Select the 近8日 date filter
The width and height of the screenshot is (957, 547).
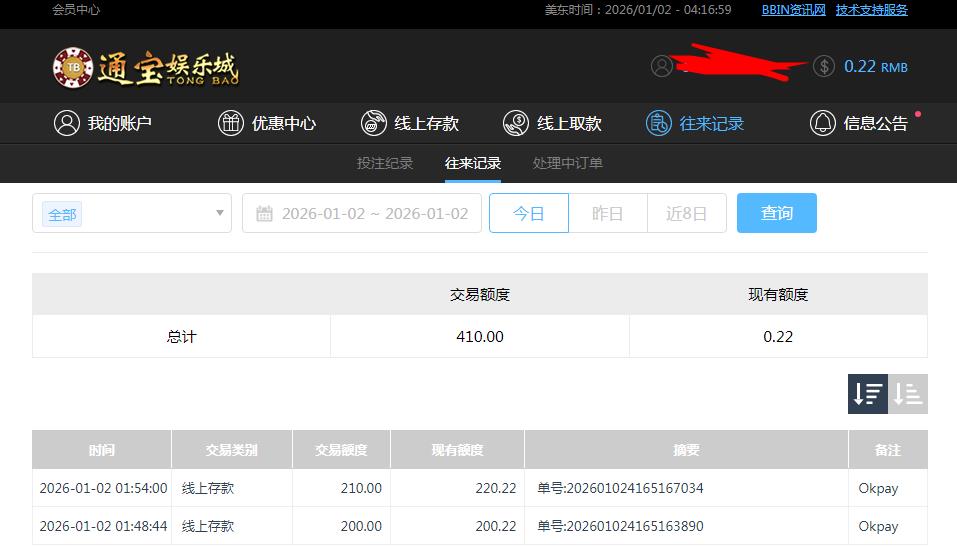[x=687, y=213]
